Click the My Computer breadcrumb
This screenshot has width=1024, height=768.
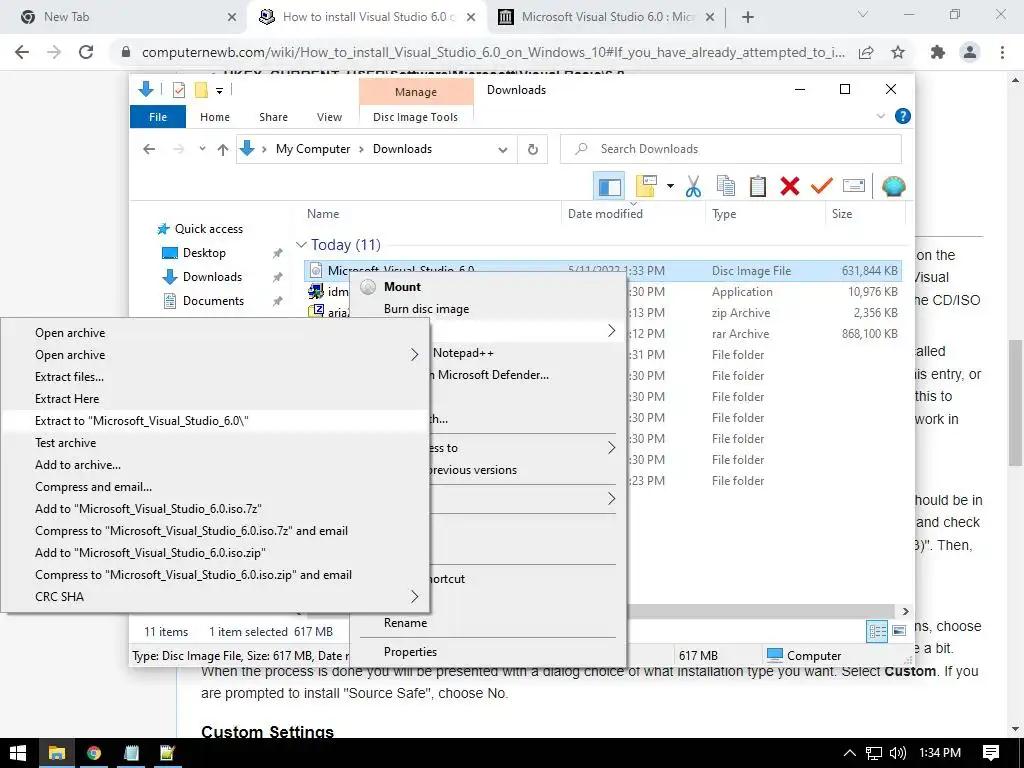pos(313,149)
